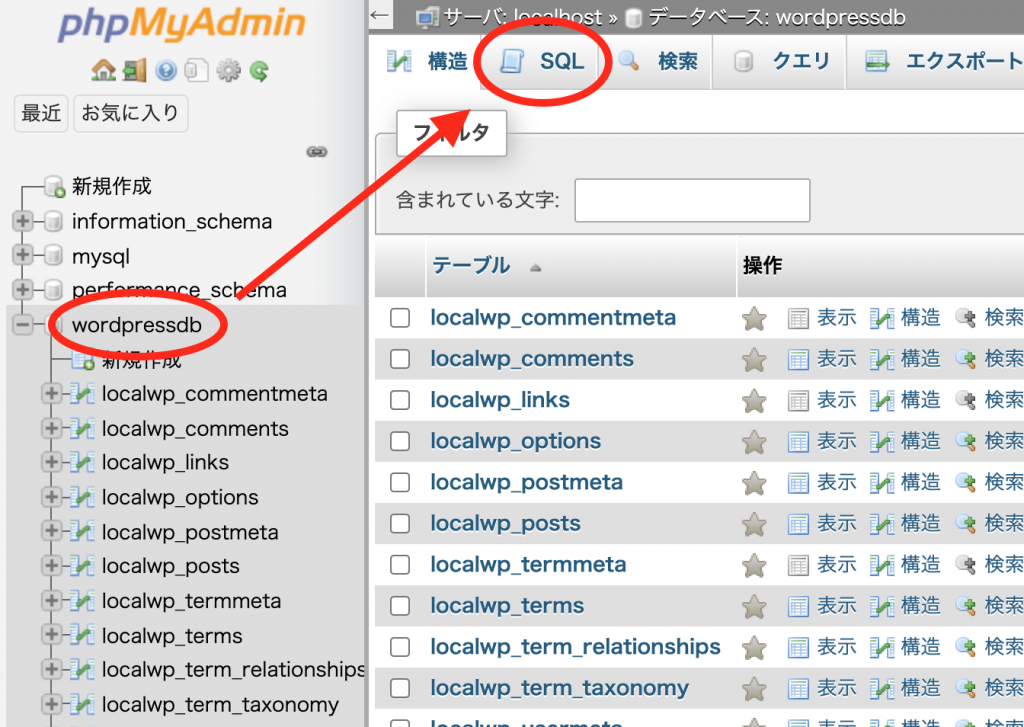Expand localwp_comments tree node
1024x727 pixels.
coord(51,428)
